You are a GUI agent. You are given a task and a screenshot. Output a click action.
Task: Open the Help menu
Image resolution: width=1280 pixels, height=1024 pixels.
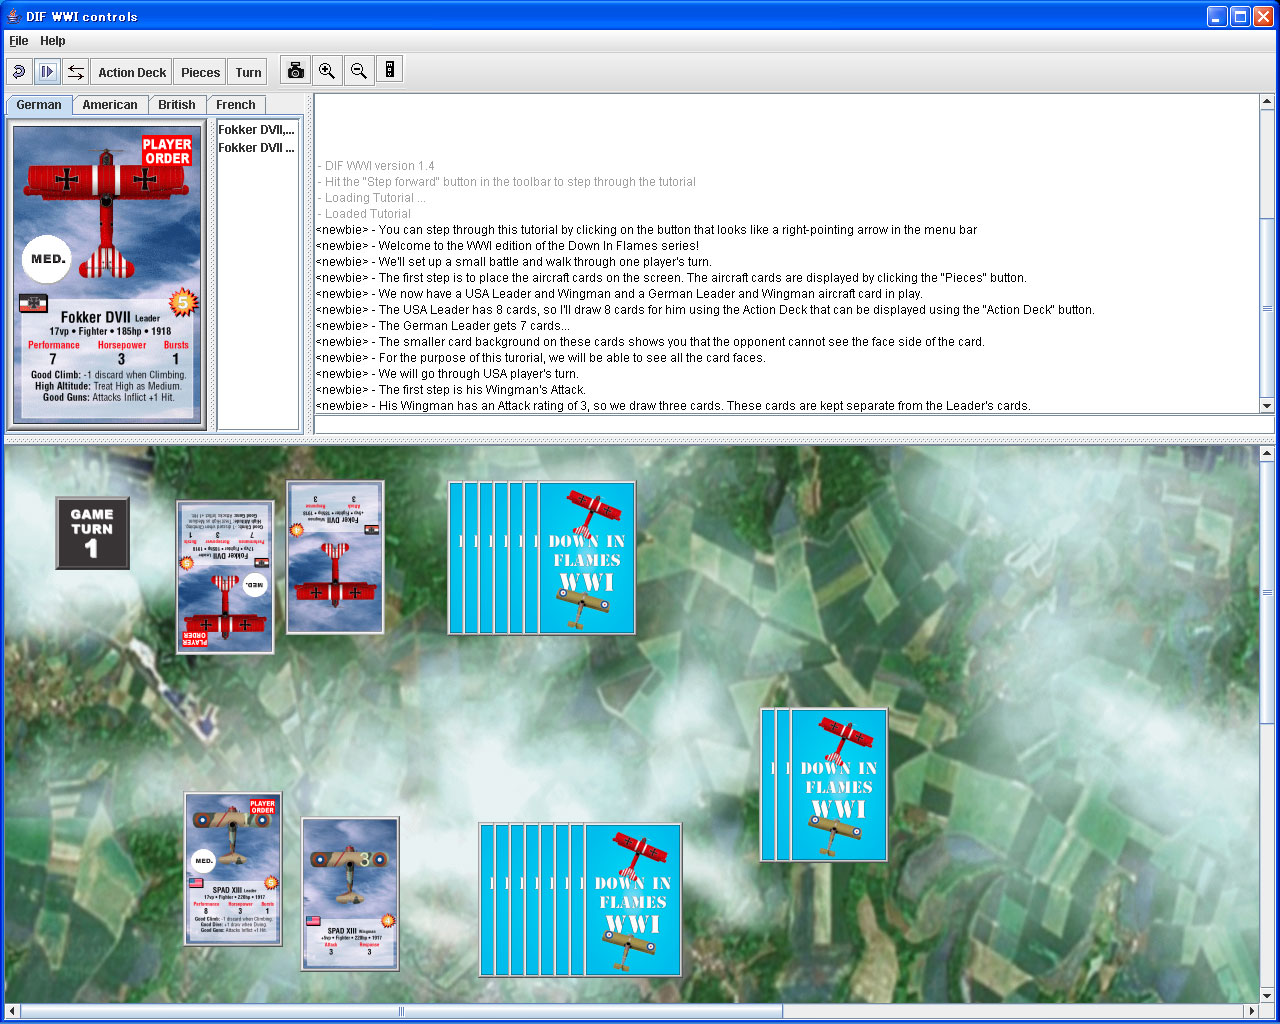(52, 41)
